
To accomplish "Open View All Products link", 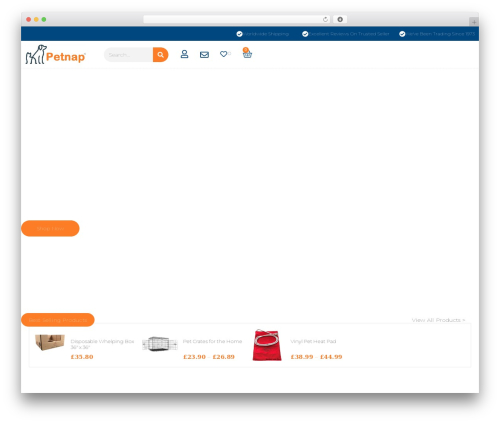I will coord(438,320).
